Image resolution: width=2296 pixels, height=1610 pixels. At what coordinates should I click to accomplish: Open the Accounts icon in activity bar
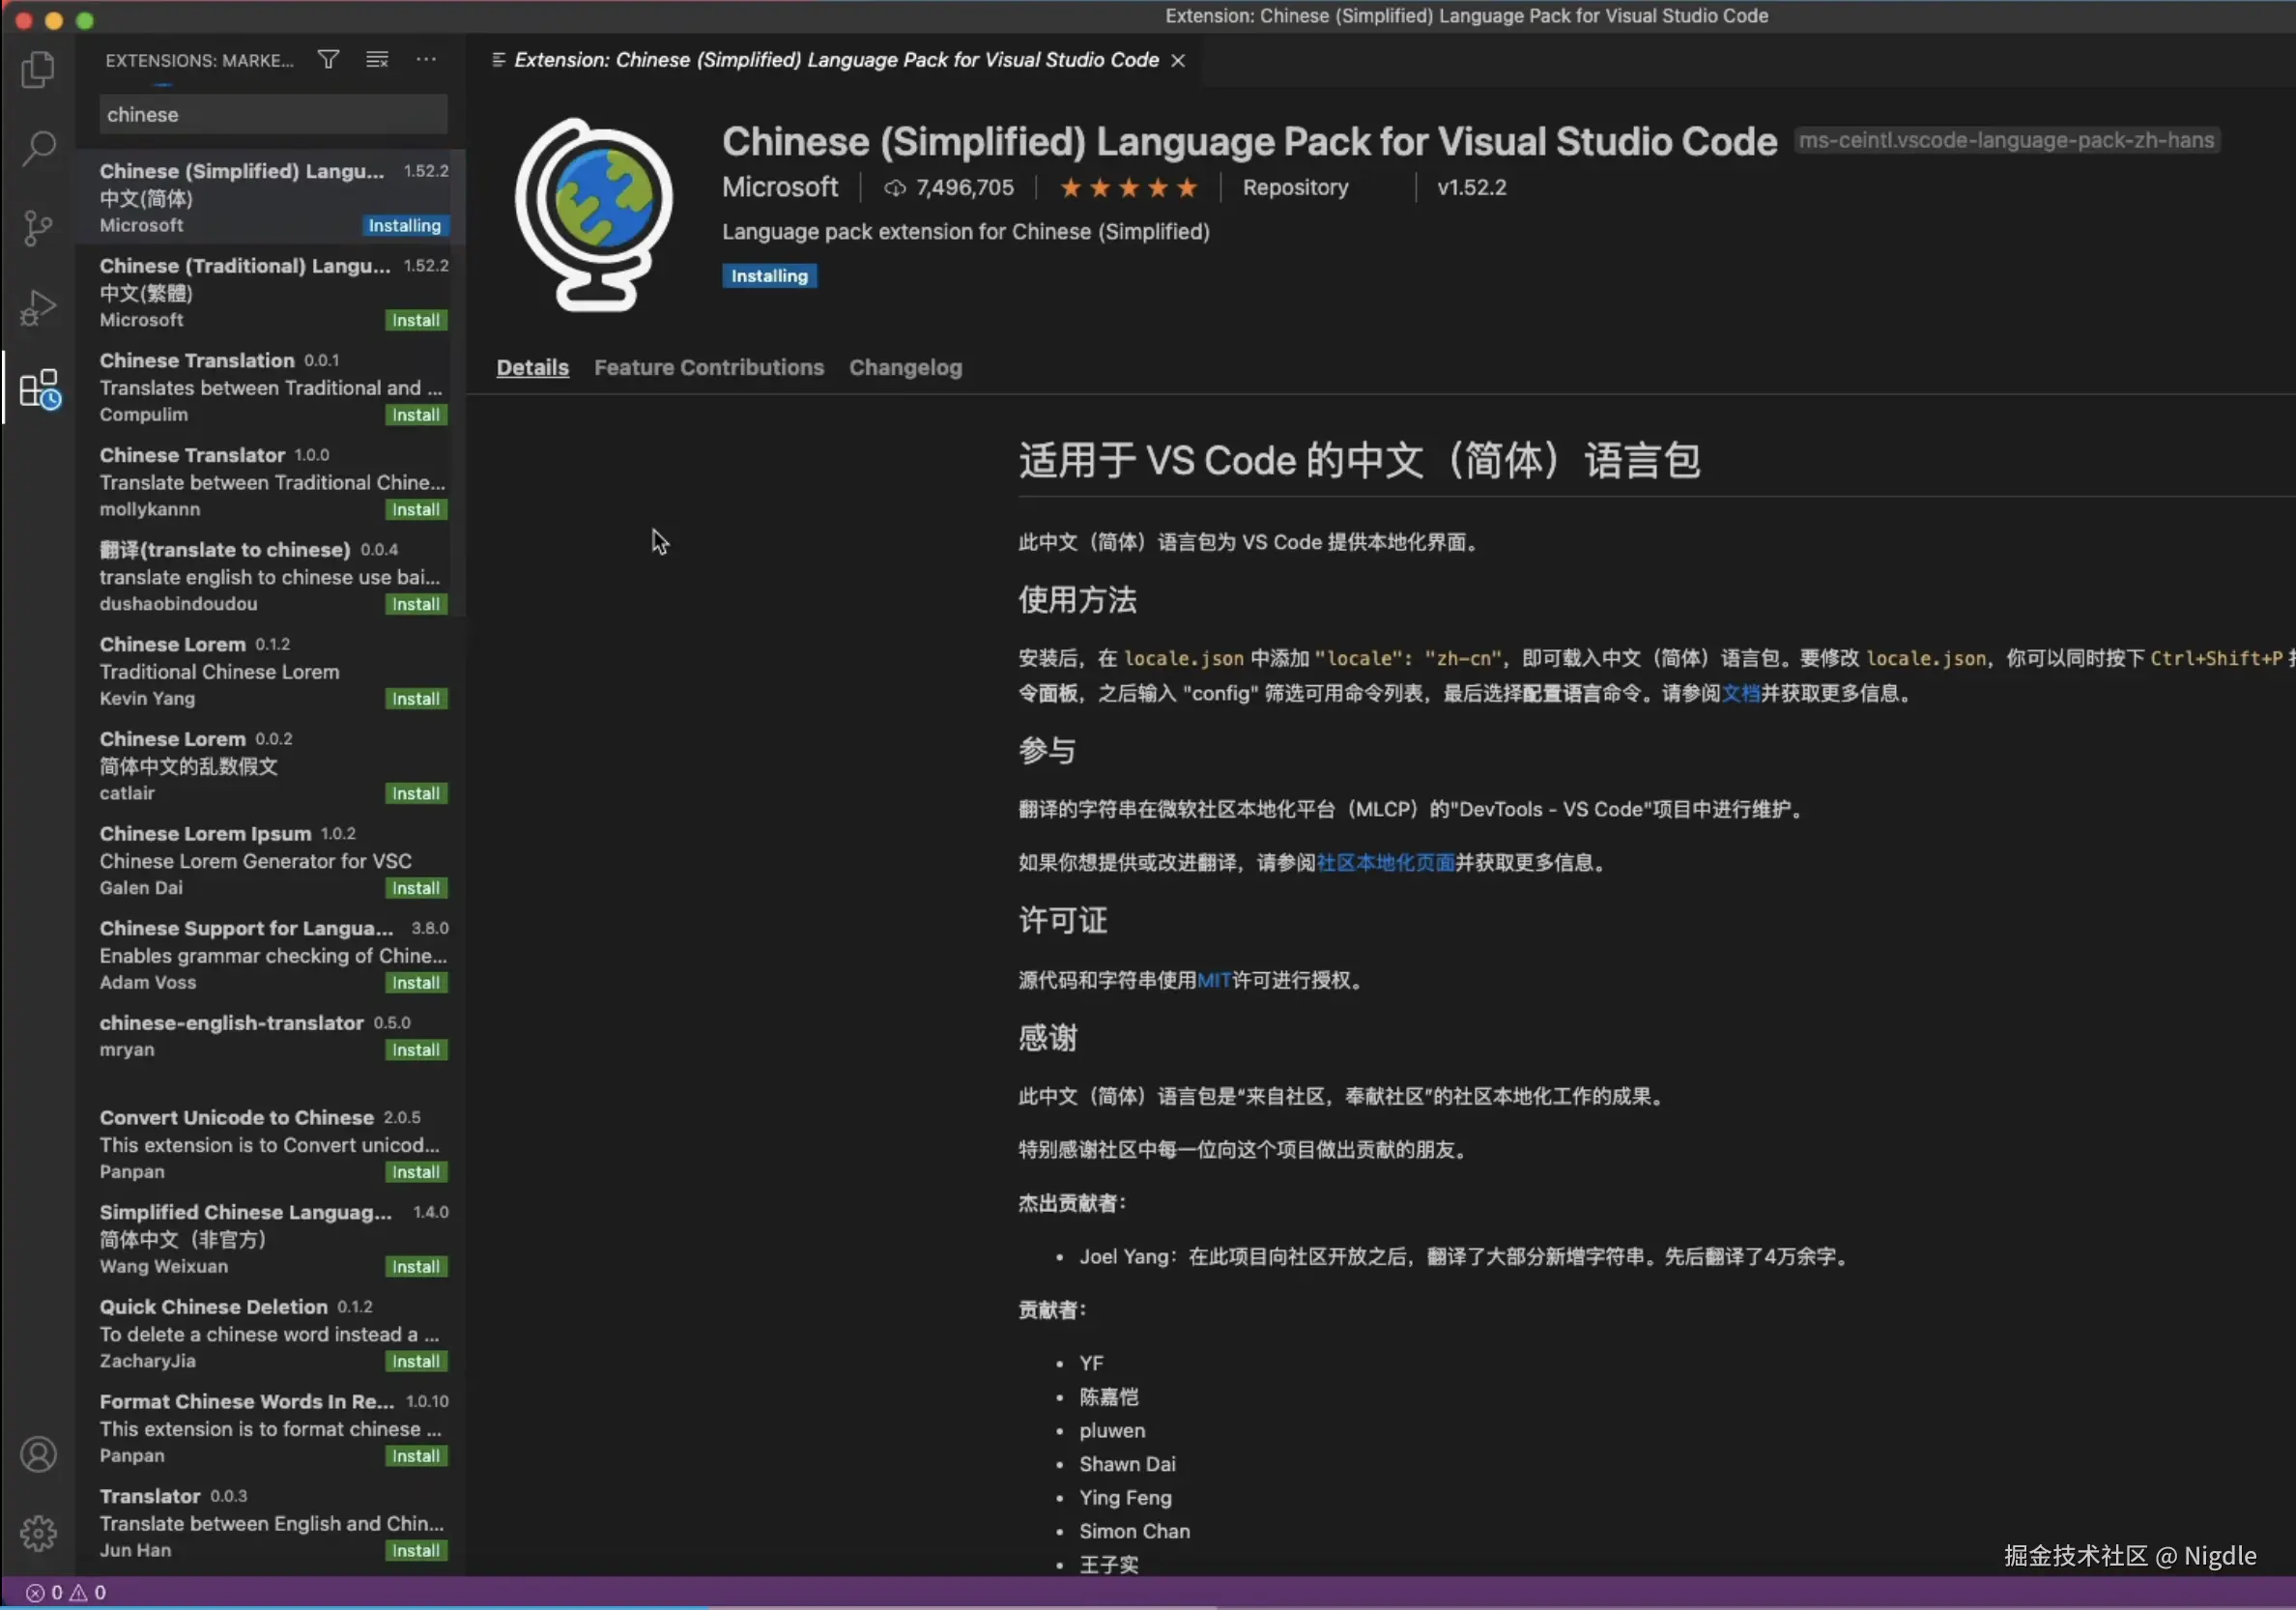click(38, 1455)
